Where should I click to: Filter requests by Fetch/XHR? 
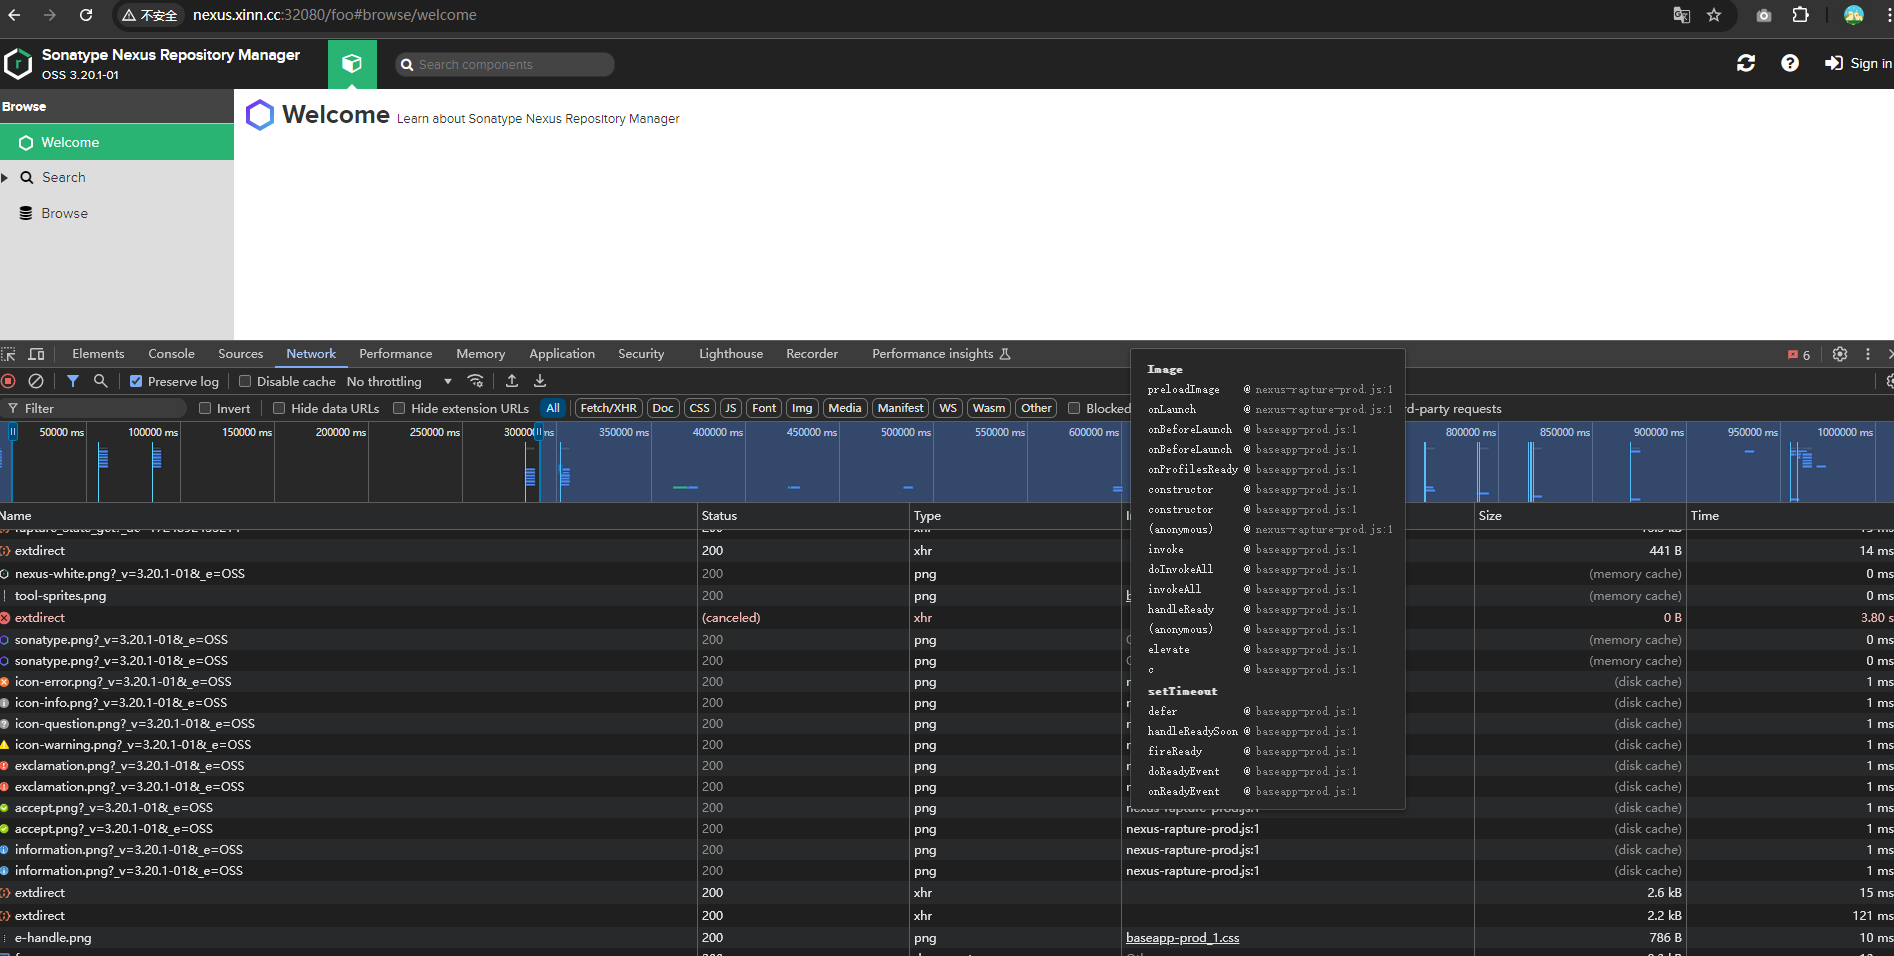(608, 408)
